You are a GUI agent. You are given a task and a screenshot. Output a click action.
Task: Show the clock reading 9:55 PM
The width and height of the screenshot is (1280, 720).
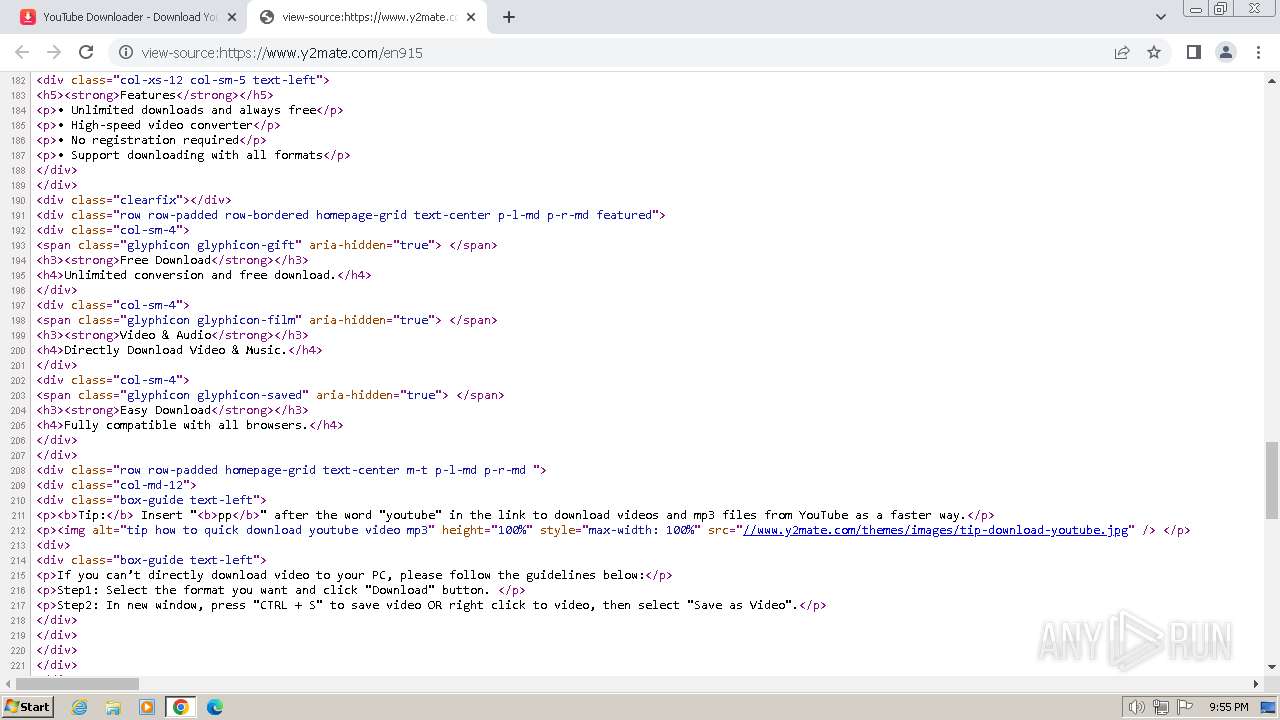coord(1229,707)
